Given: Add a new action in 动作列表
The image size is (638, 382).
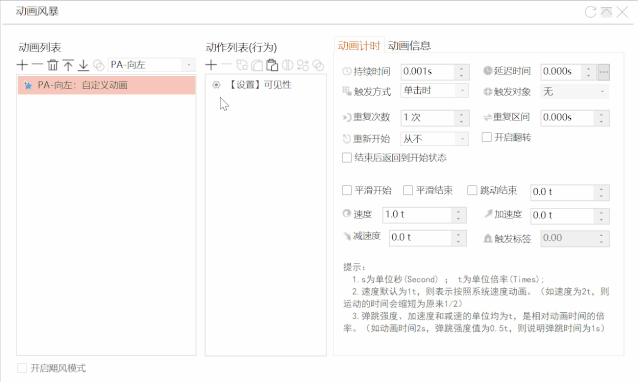Looking at the screenshot, I should [x=211, y=65].
